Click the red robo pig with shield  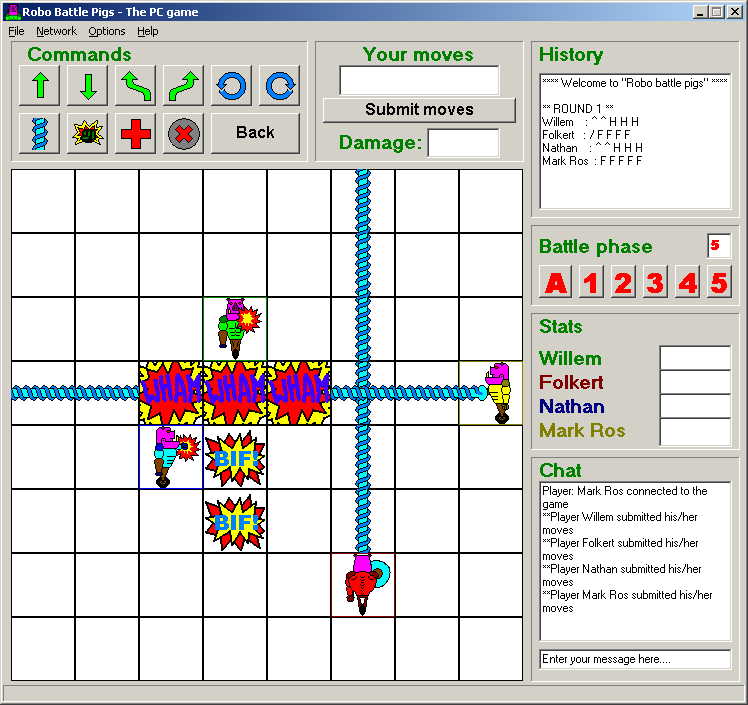coord(363,585)
